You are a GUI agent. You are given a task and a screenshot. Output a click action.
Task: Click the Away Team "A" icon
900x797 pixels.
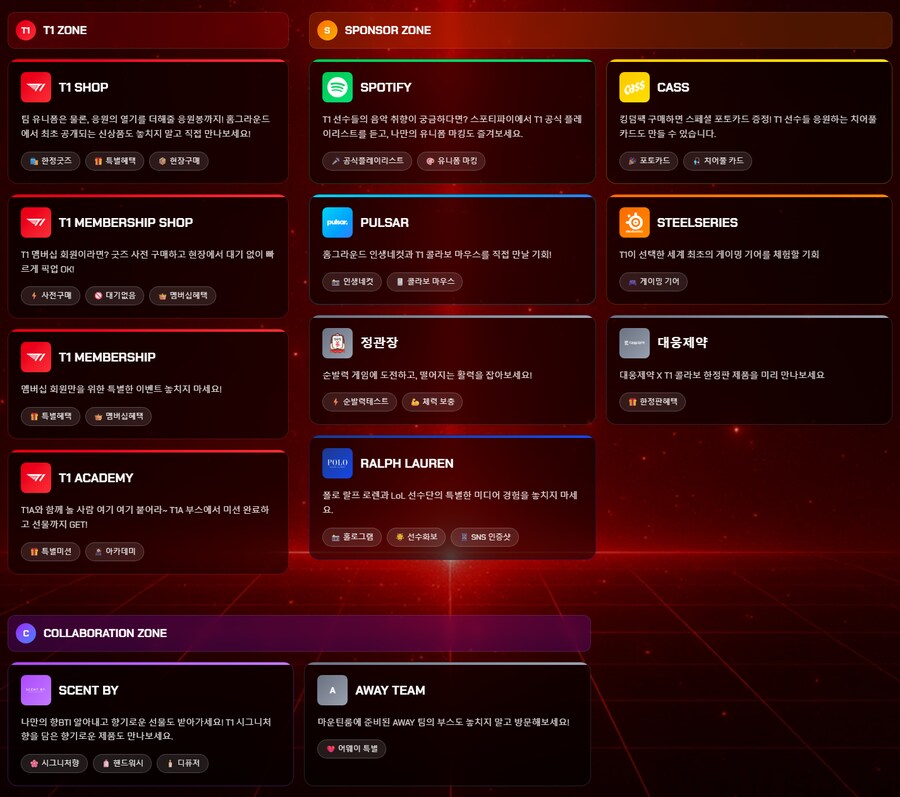332,690
